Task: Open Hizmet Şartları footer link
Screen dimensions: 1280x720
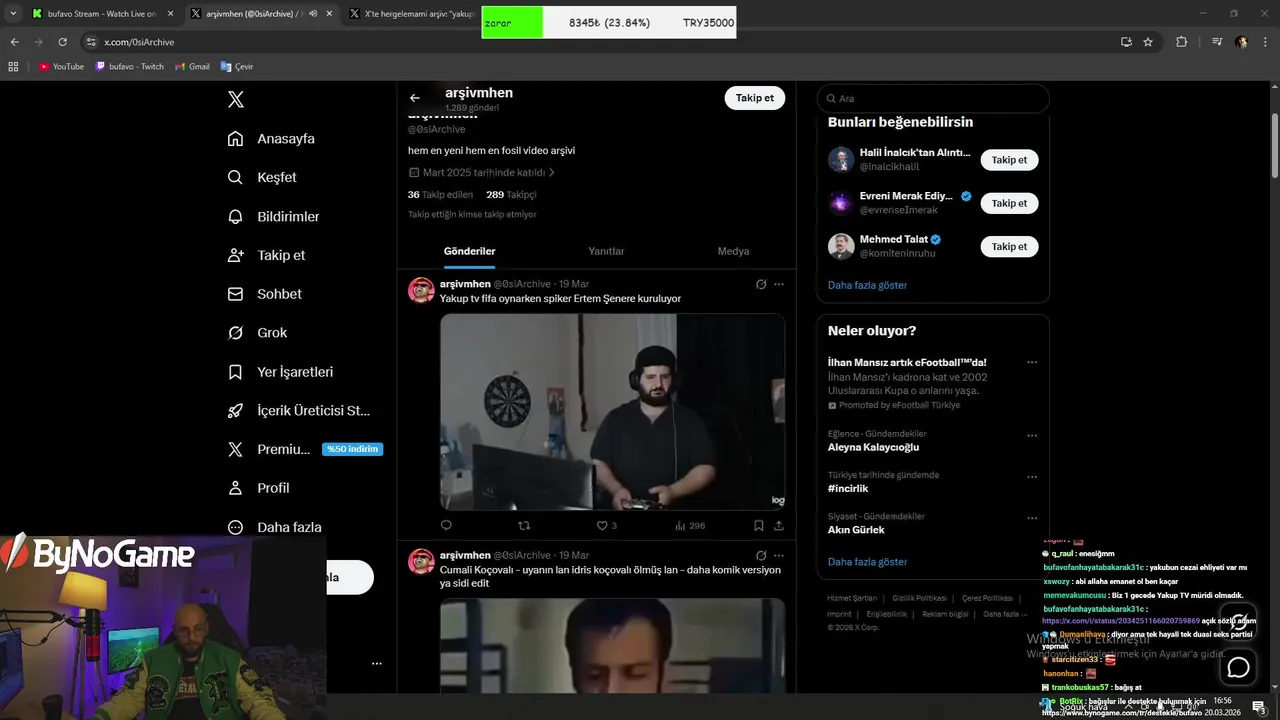Action: (852, 598)
